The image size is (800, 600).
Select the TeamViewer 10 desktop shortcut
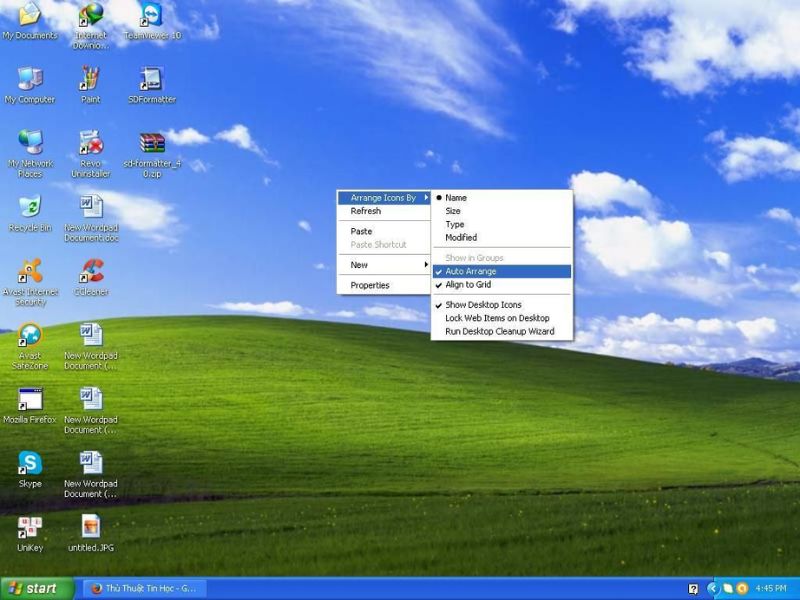152,21
